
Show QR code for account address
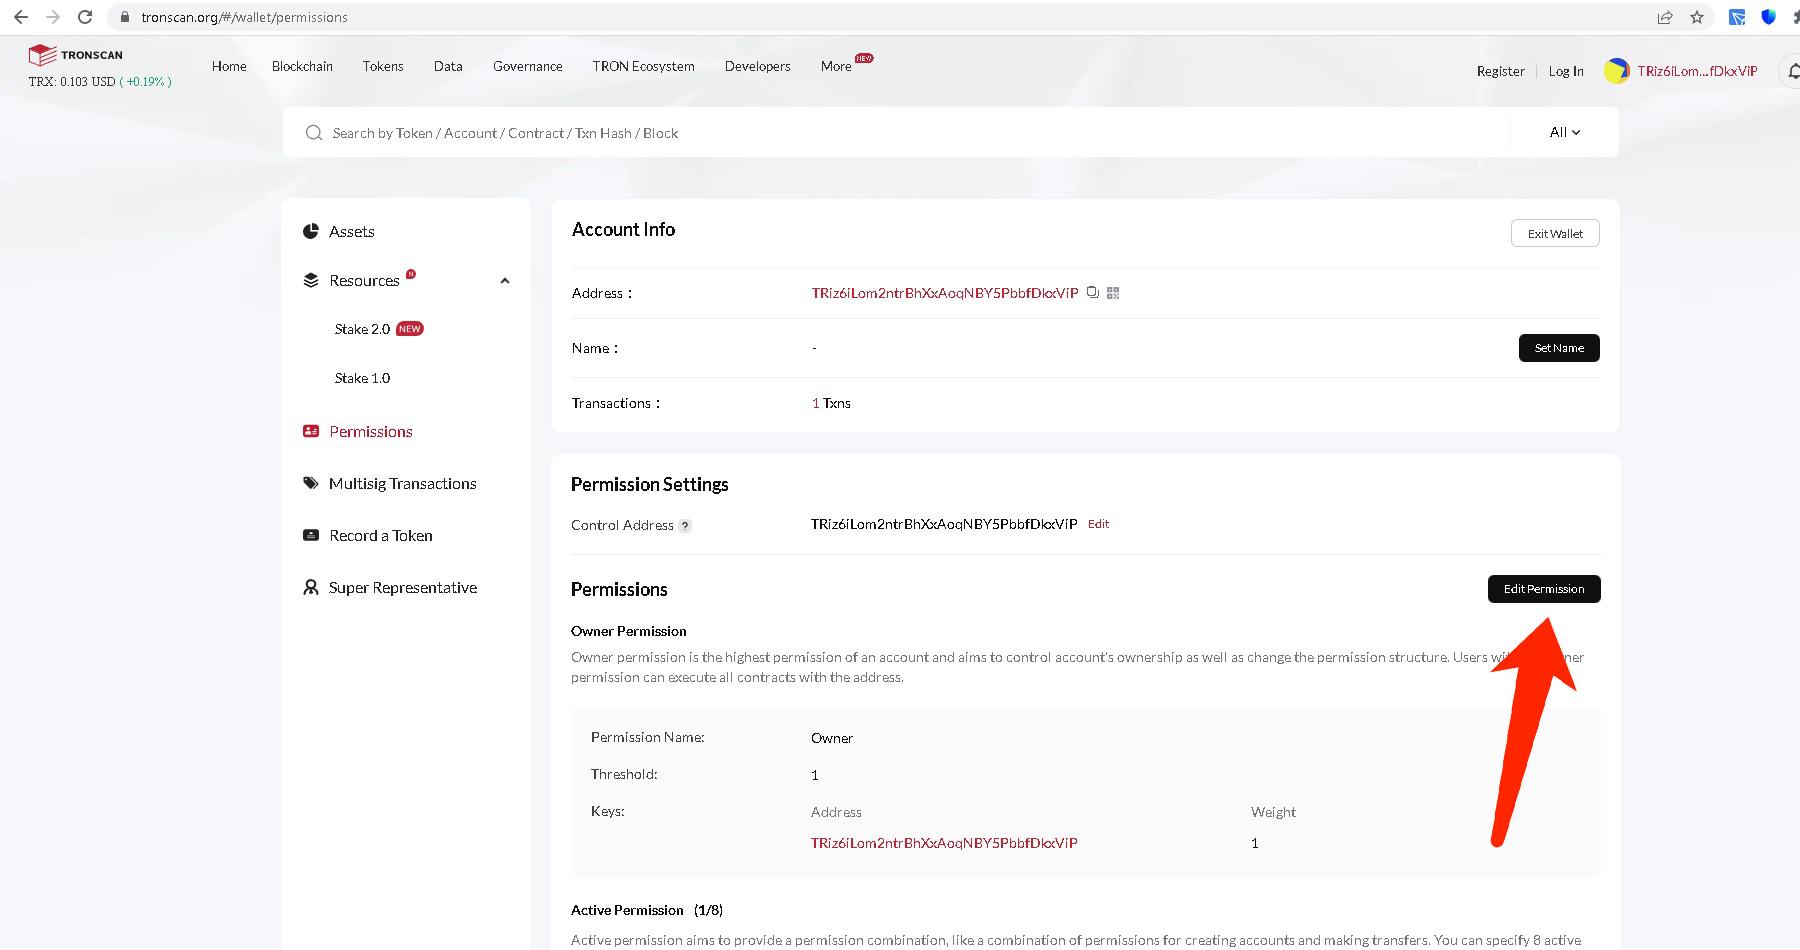[x=1113, y=293]
